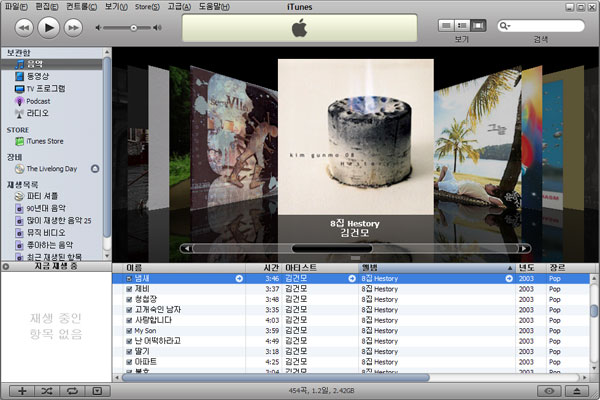Screen dimensions: 600x400
Task: Open the 고급 menu
Action: (x=179, y=7)
